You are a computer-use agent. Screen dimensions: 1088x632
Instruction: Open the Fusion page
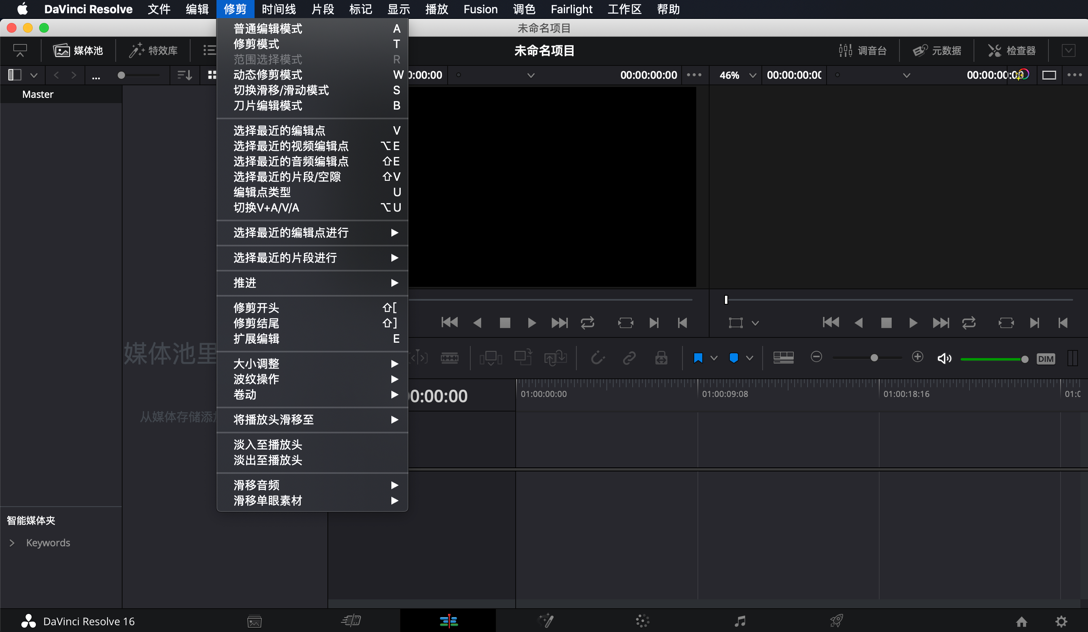(546, 620)
